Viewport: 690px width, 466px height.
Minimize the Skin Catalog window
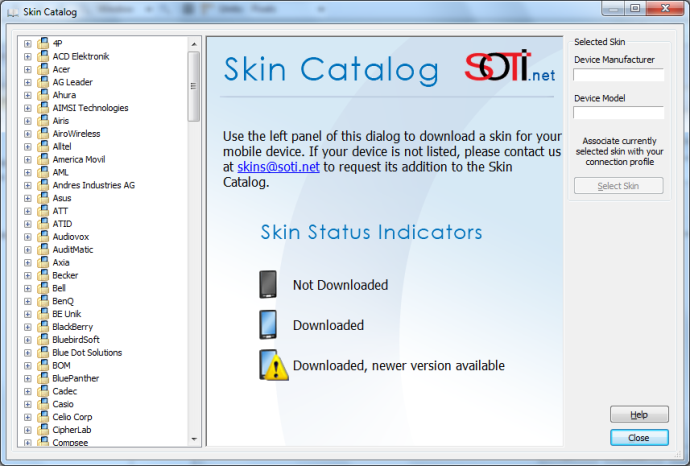click(x=613, y=8)
